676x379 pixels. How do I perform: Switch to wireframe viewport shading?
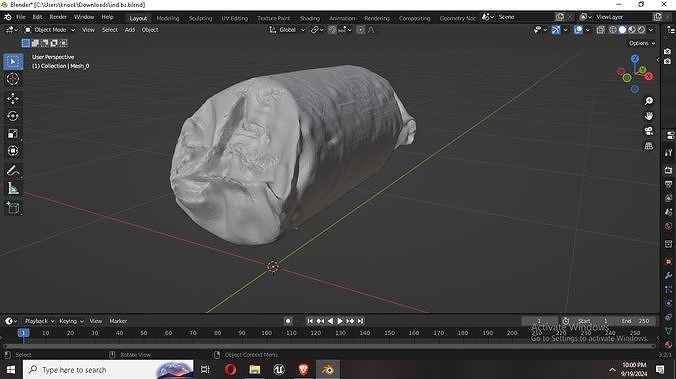coord(613,30)
